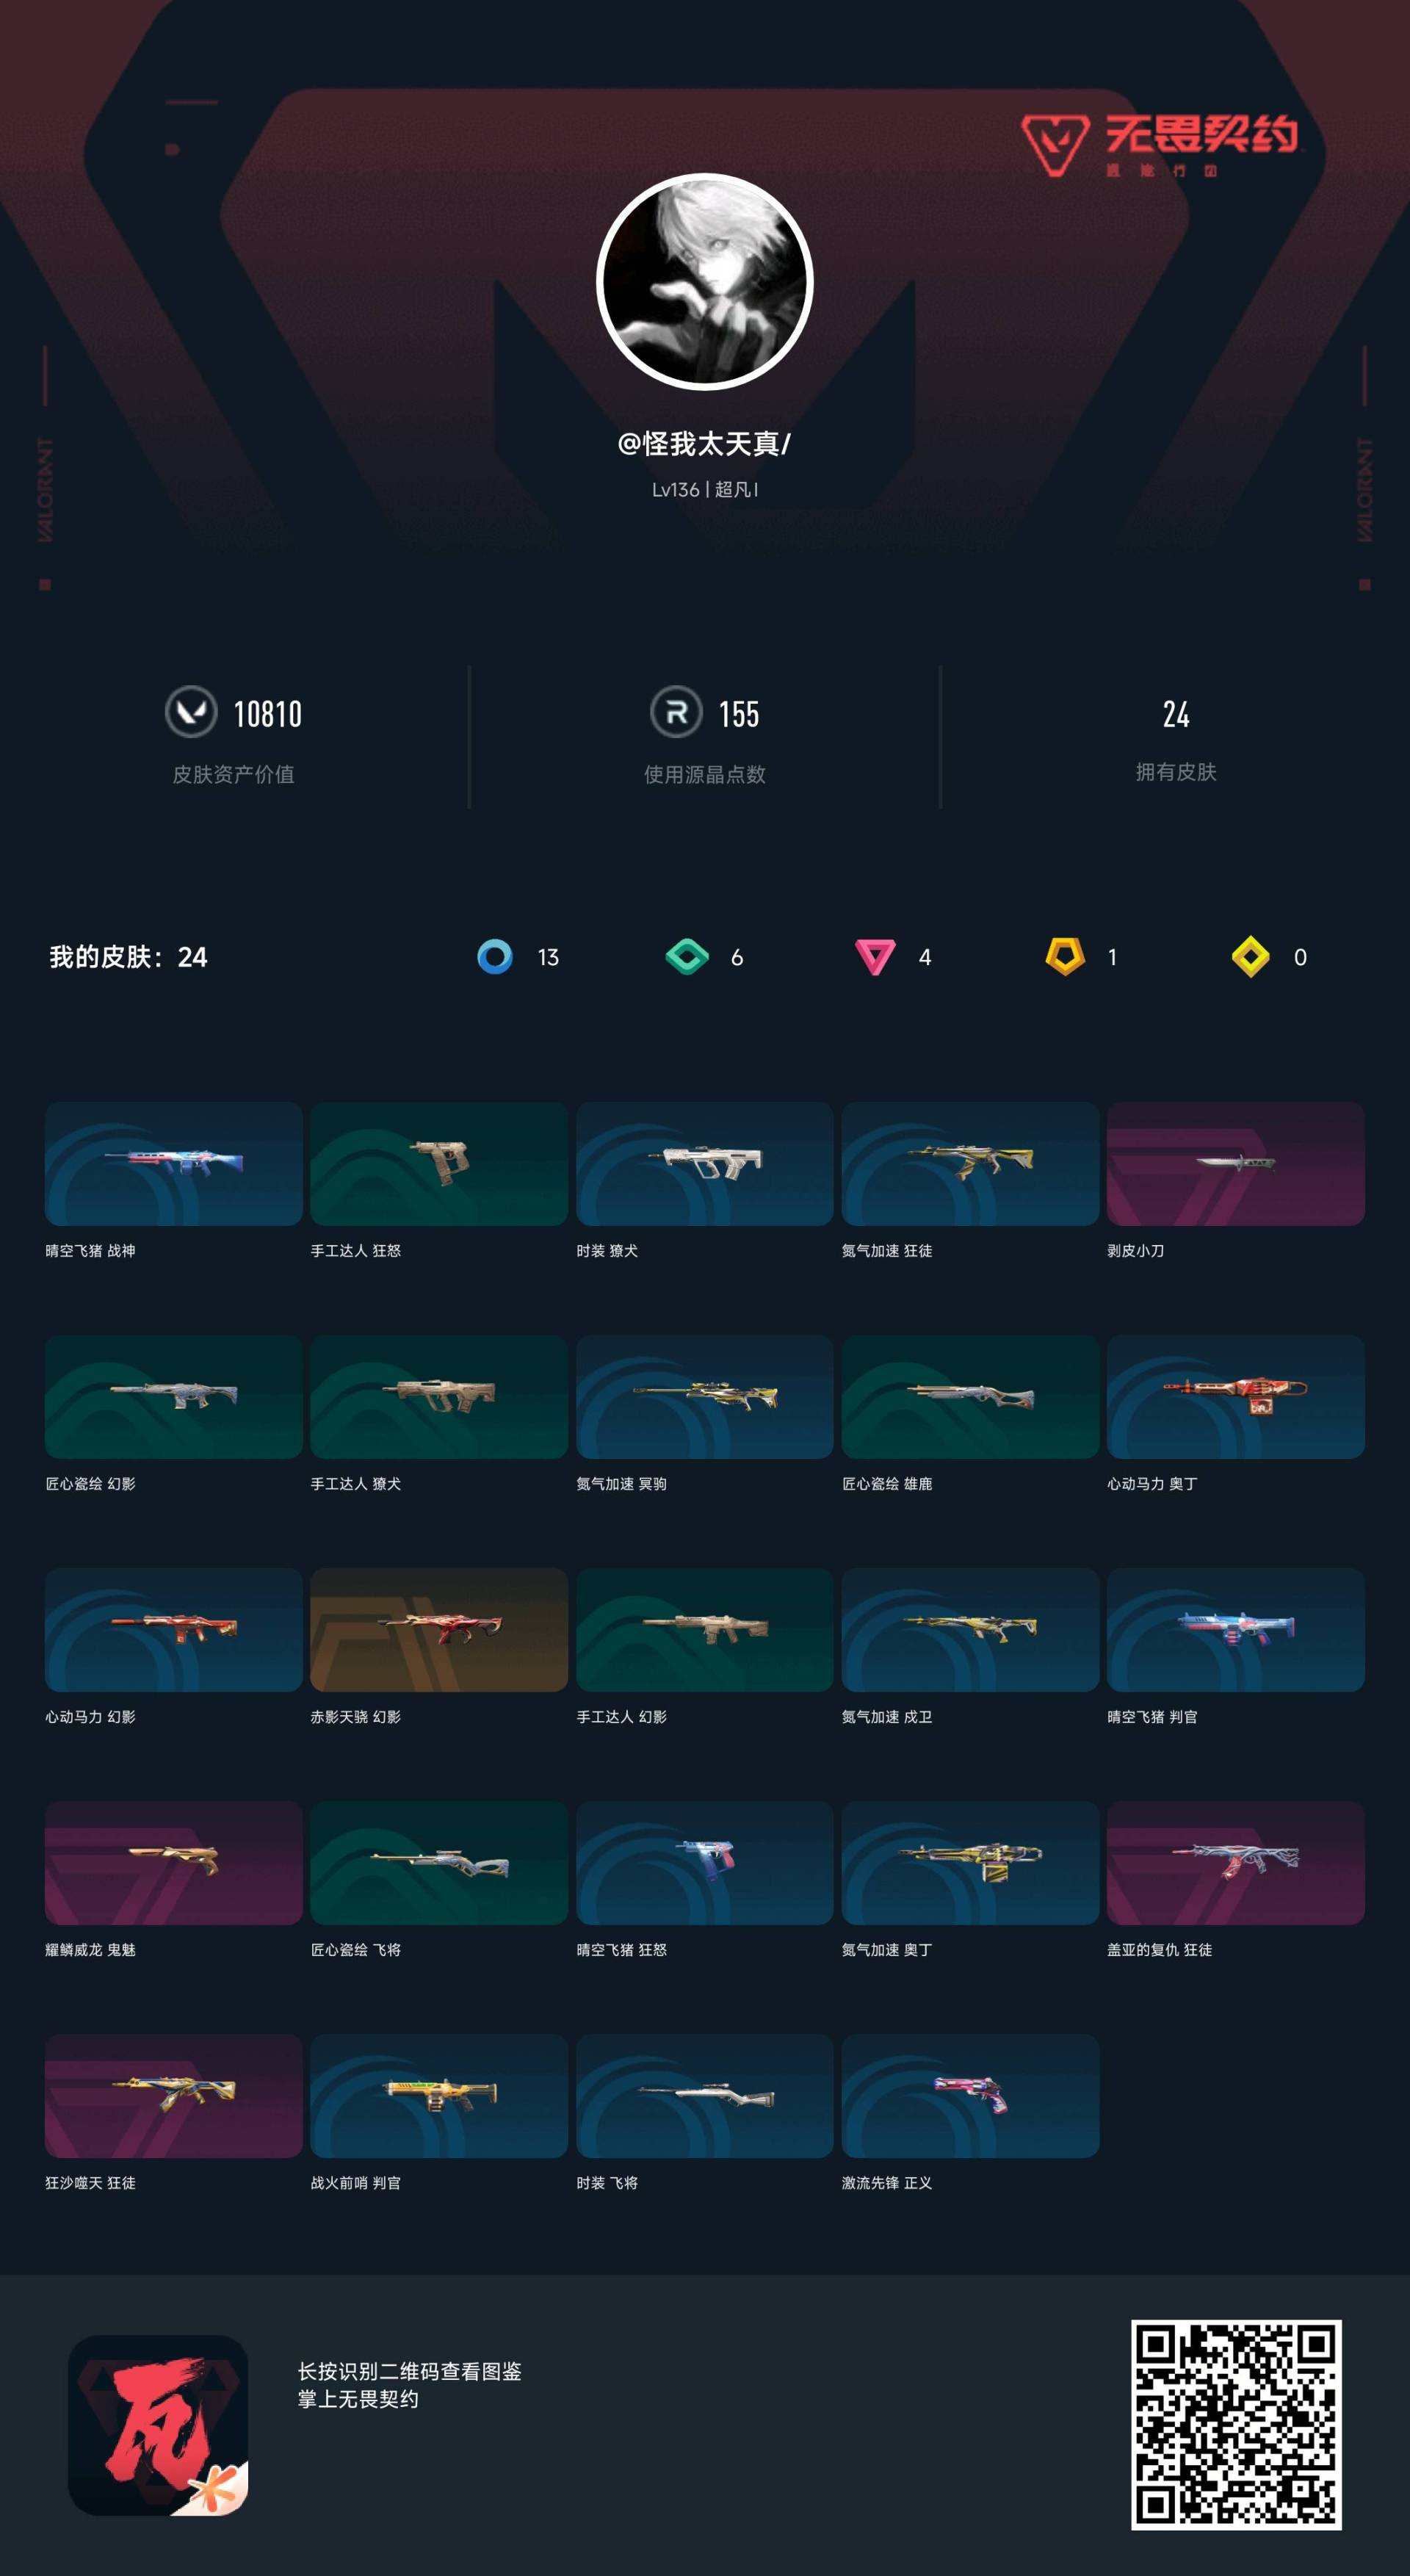Click the Radianite R icon beside 155
This screenshot has height=2576, width=1410.
click(x=677, y=712)
